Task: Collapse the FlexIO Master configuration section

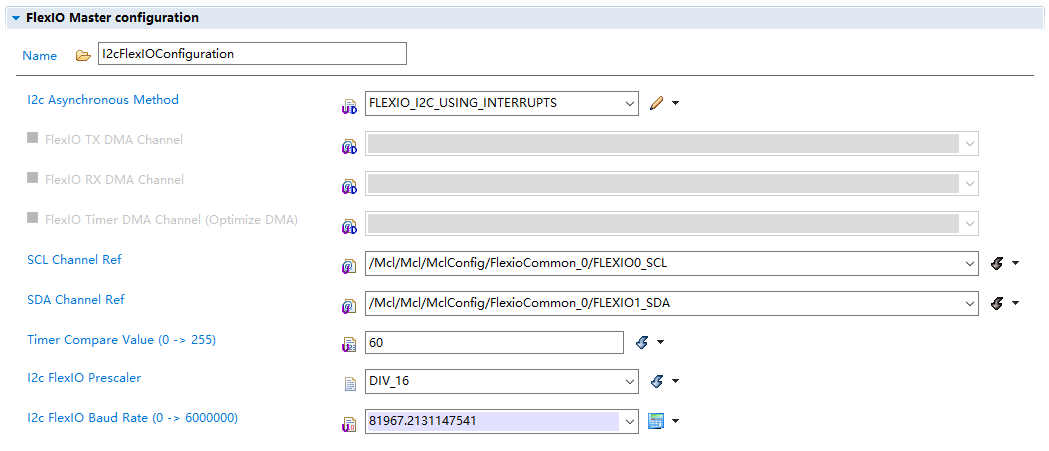Action: [16, 18]
